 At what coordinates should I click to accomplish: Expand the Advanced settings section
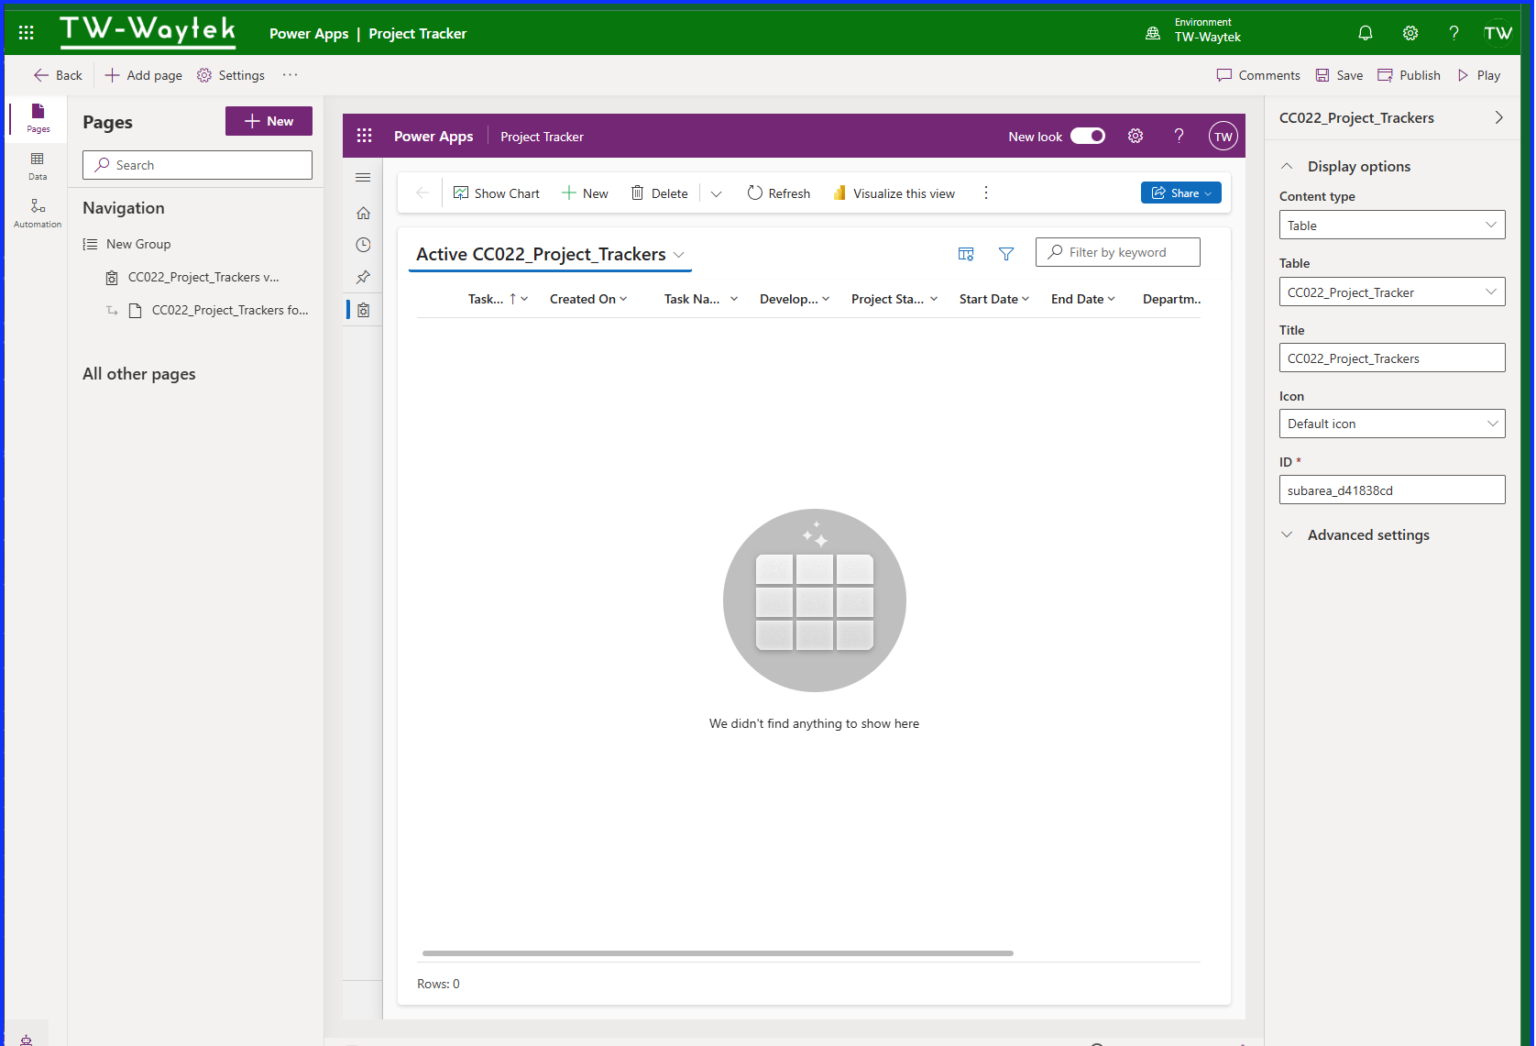(x=1288, y=535)
